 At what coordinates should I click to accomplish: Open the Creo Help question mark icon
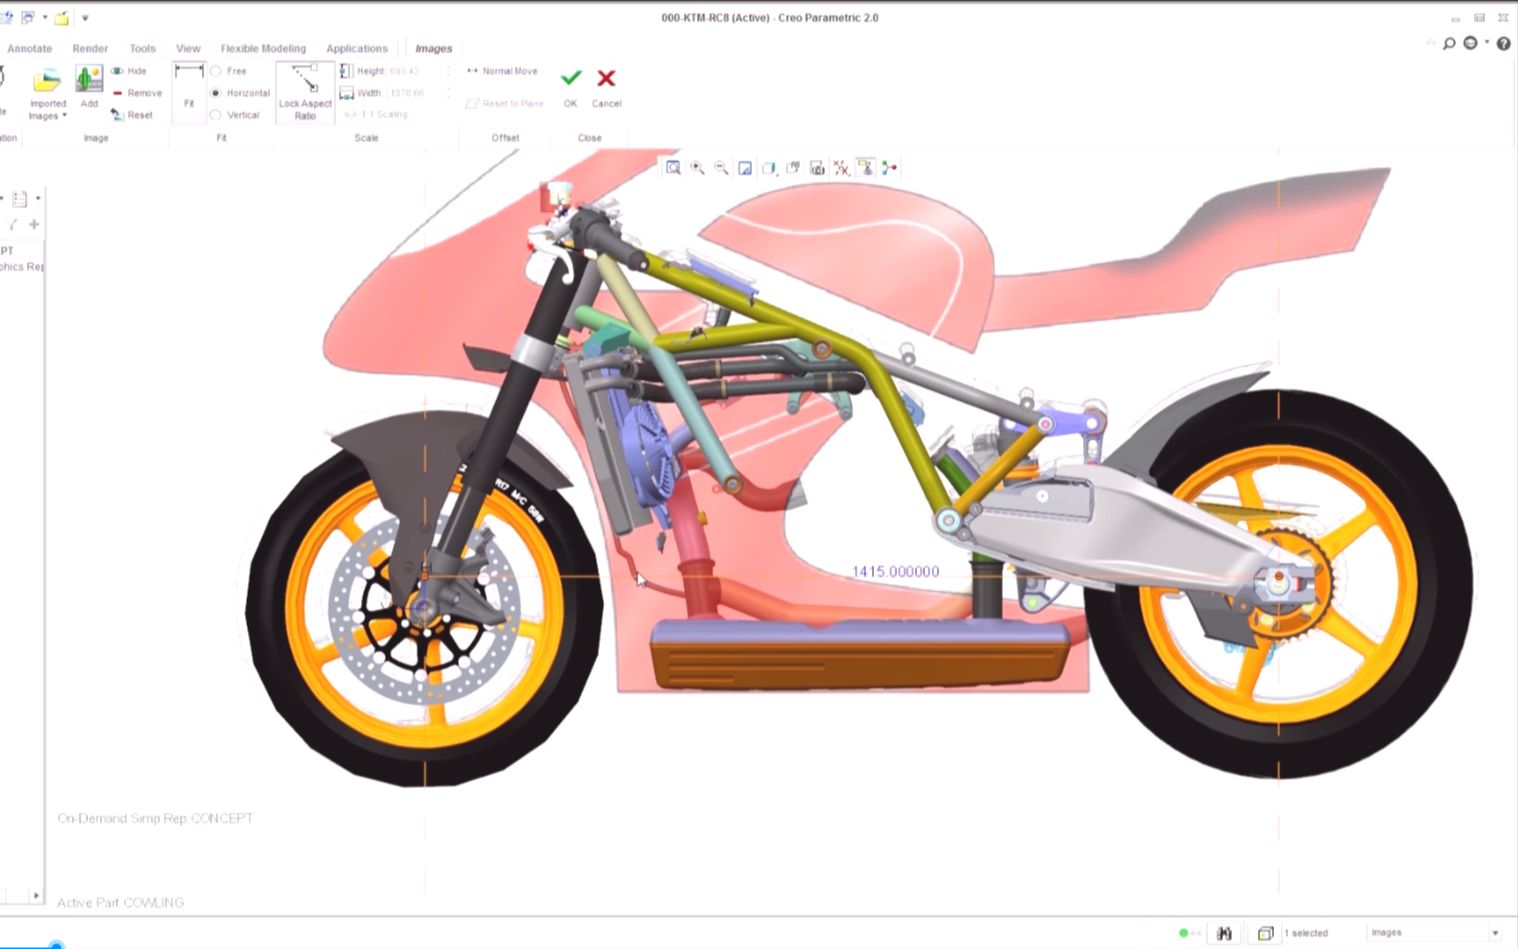coord(1503,44)
